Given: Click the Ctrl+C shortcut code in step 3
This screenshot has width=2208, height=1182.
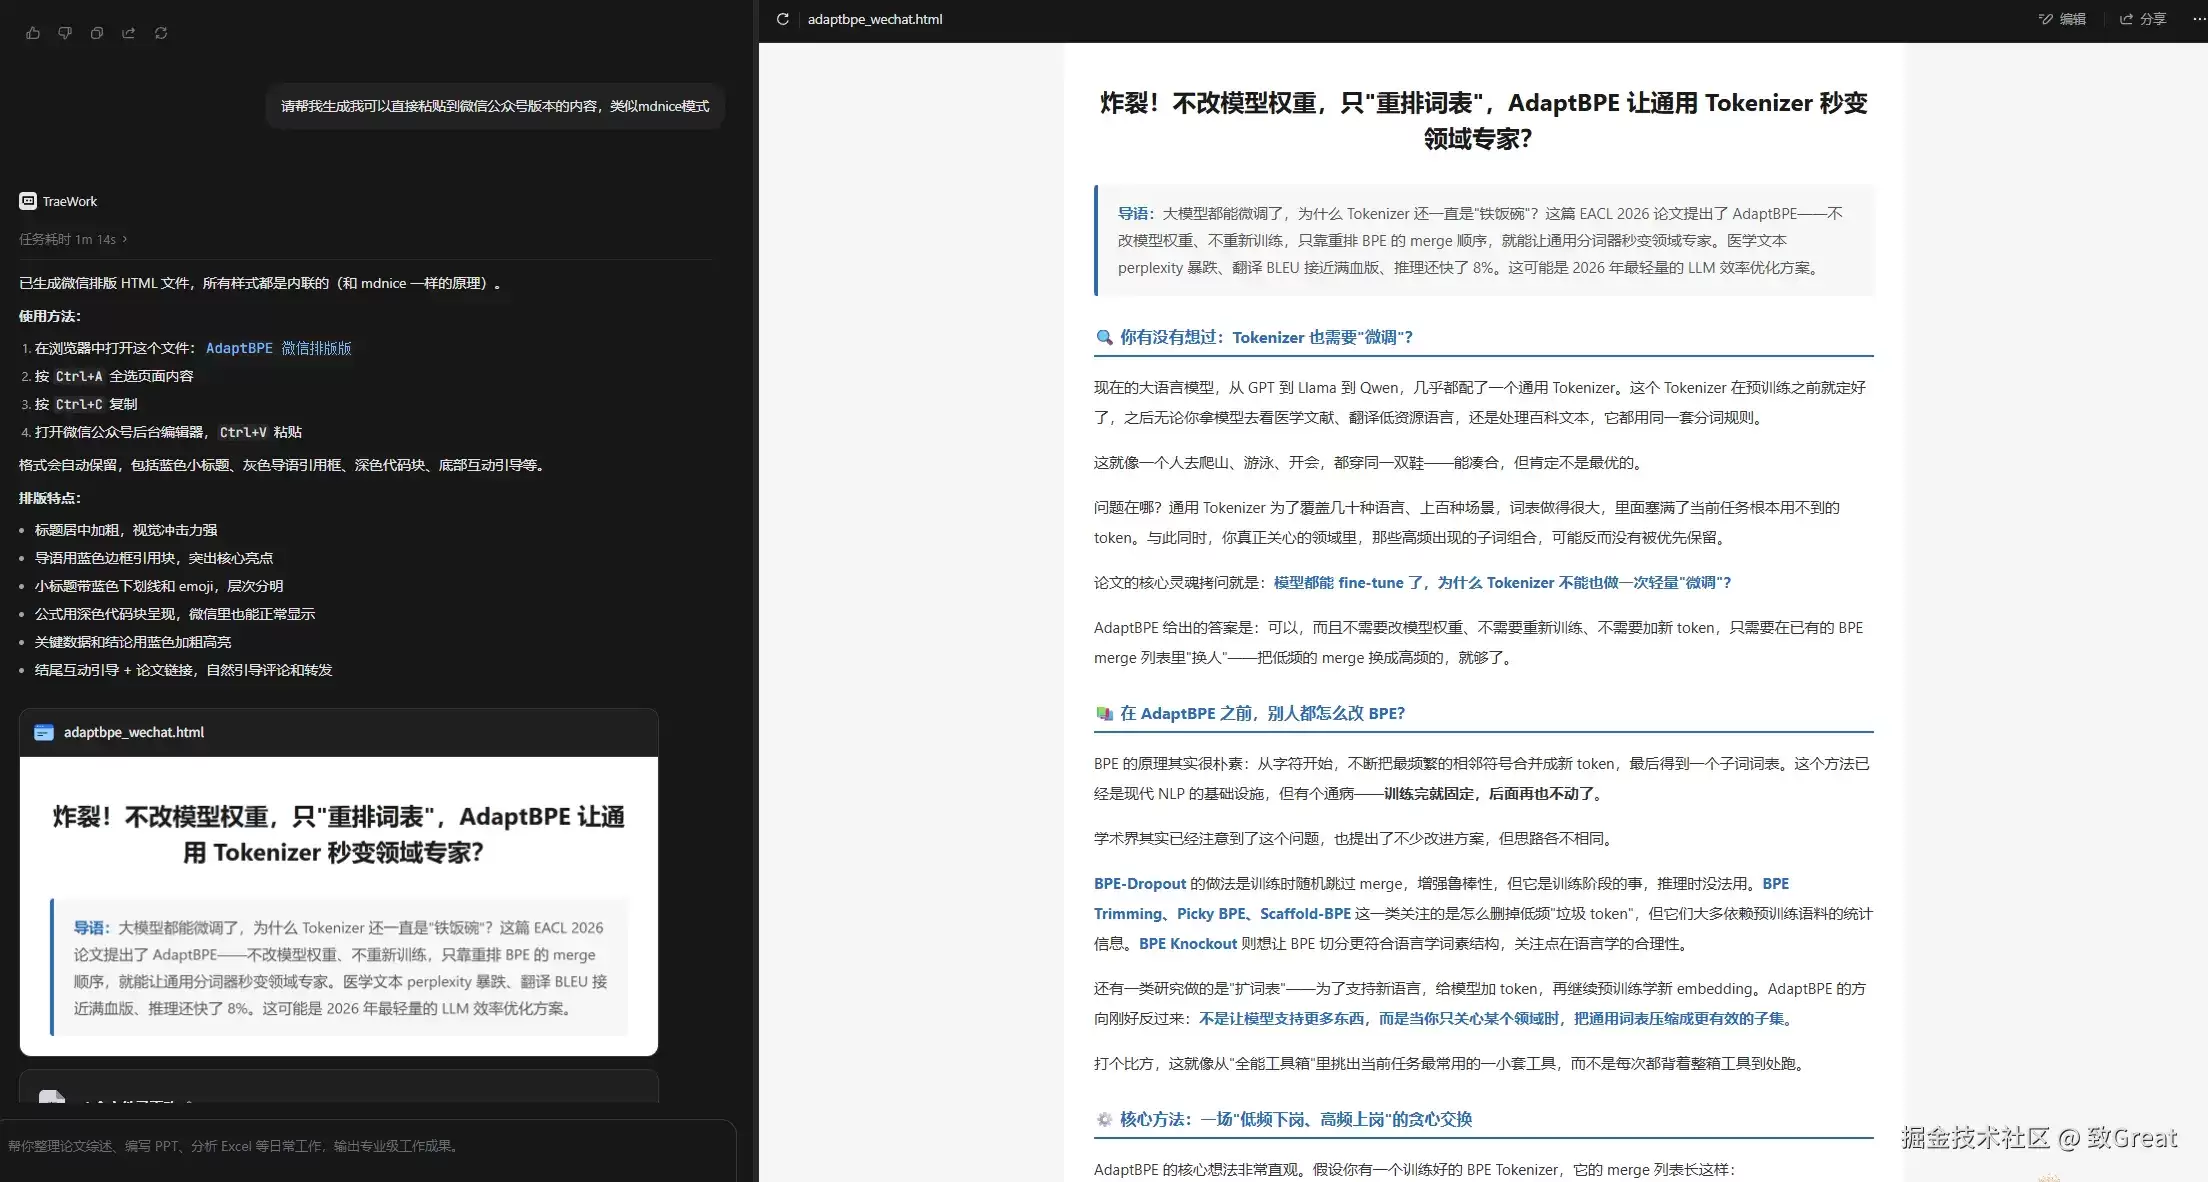Looking at the screenshot, I should tap(79, 404).
